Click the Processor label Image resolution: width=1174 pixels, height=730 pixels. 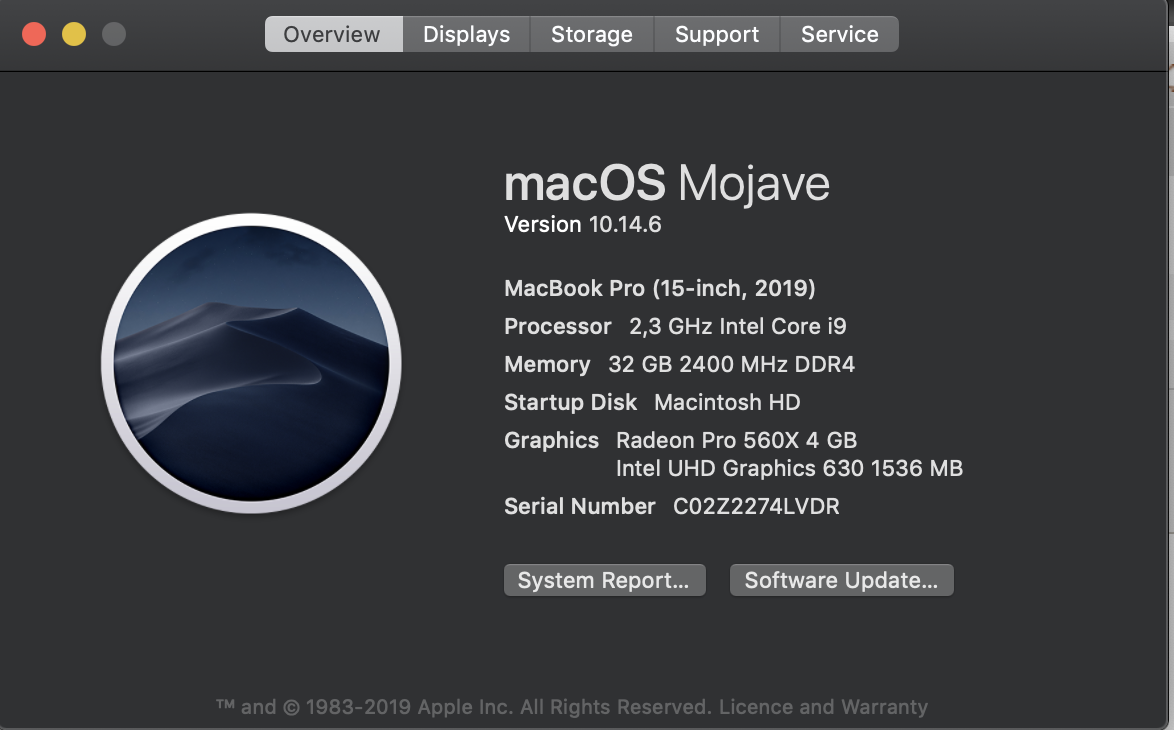[558, 326]
